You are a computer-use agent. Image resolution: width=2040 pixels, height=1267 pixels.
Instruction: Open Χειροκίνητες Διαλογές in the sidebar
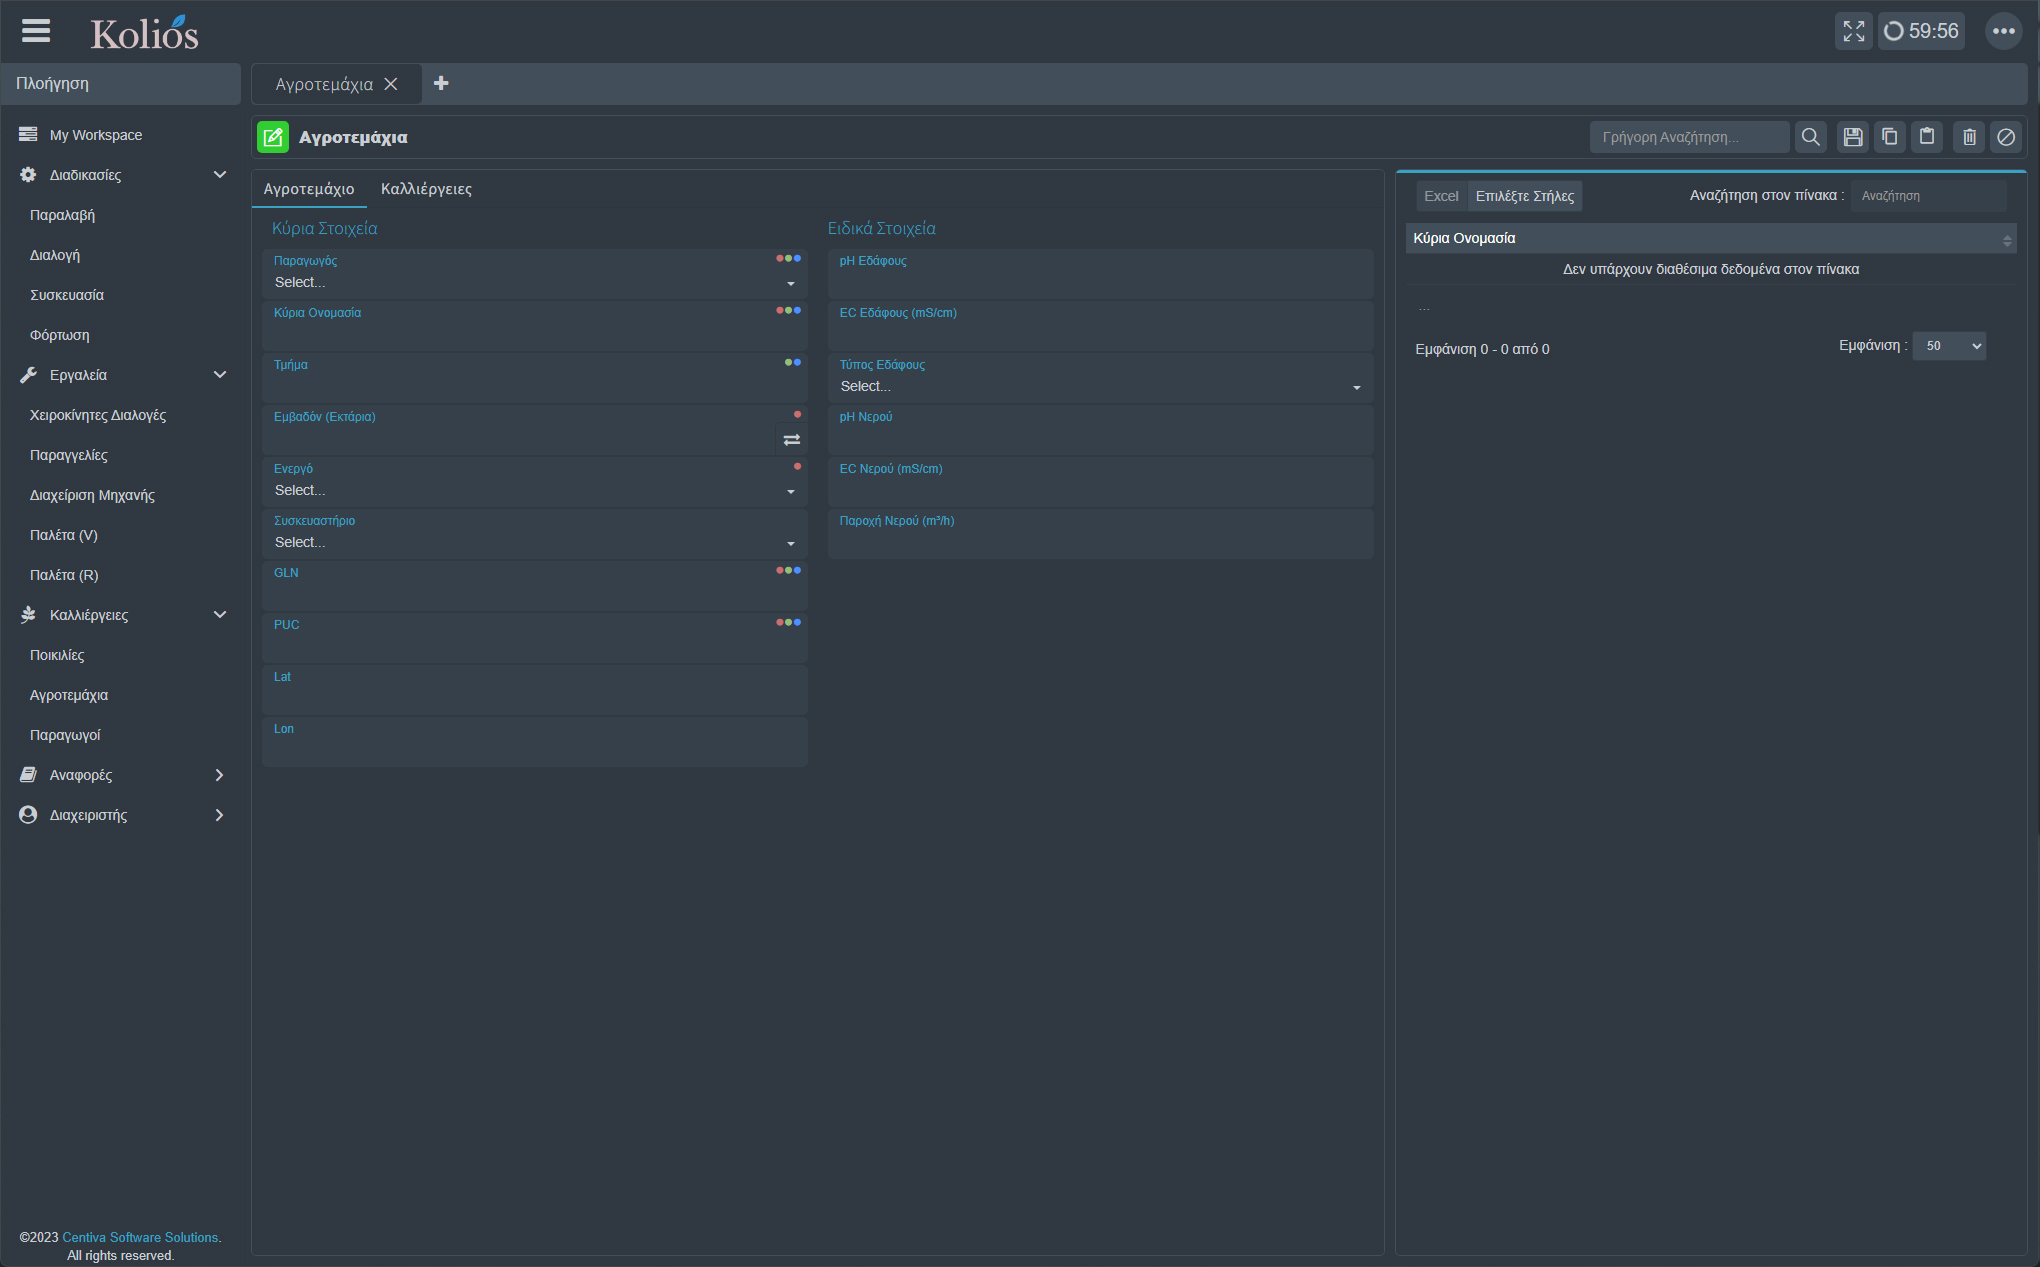pos(98,415)
